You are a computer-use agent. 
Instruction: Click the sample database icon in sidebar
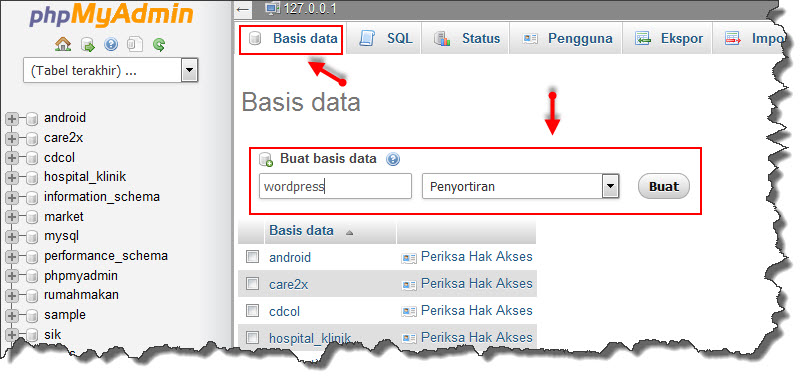[32, 316]
